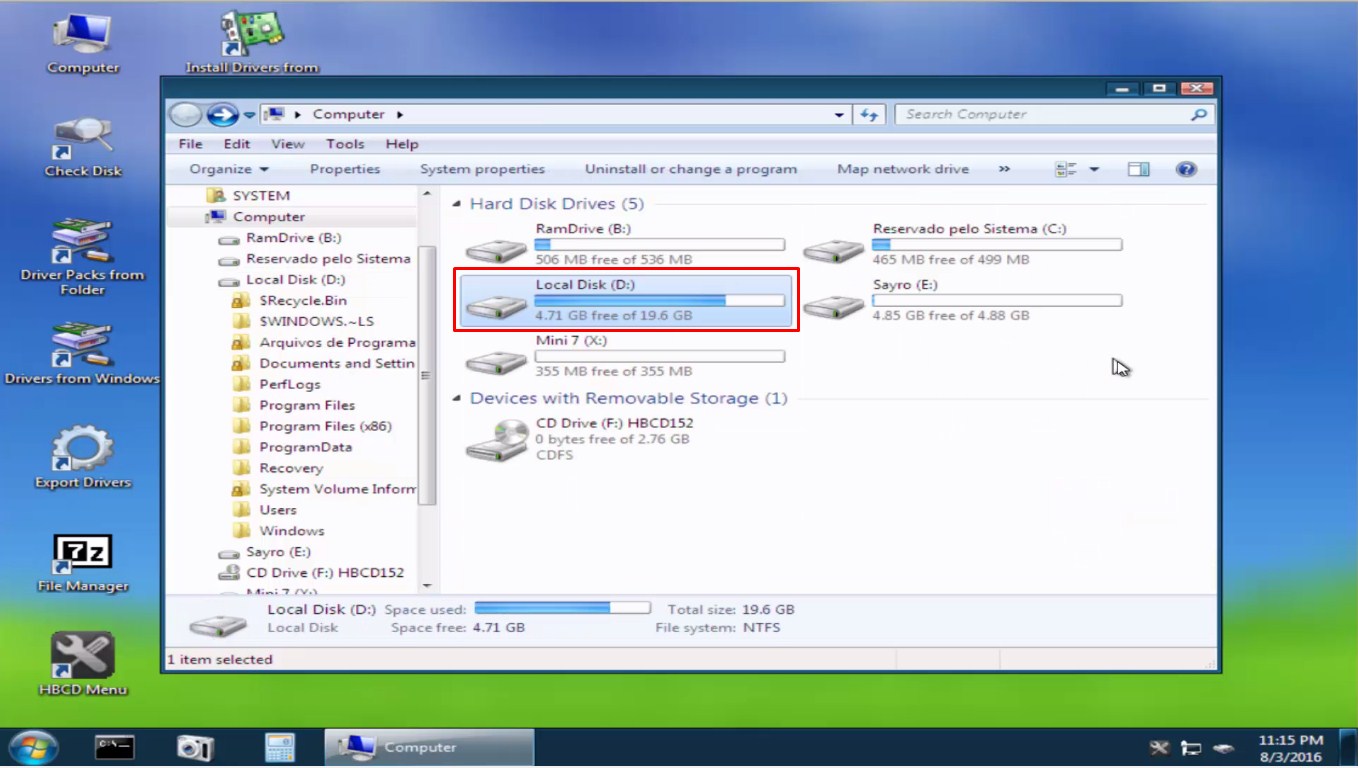This screenshot has width=1358, height=768.
Task: Open the command prompt taskbar icon
Action: [115, 747]
